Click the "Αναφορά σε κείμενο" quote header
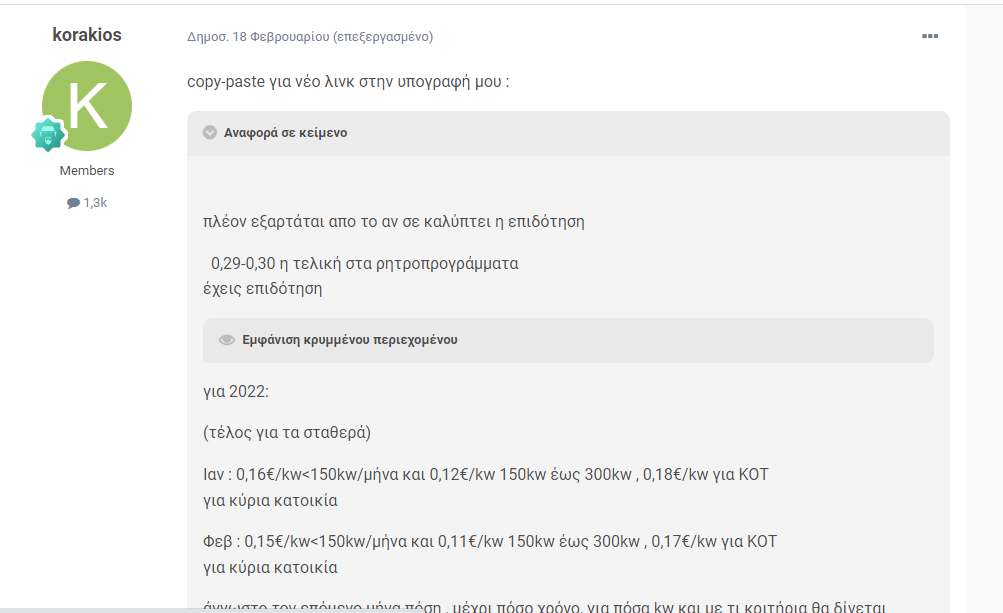Viewport: 1003px width, 613px height. pyautogui.click(x=285, y=132)
